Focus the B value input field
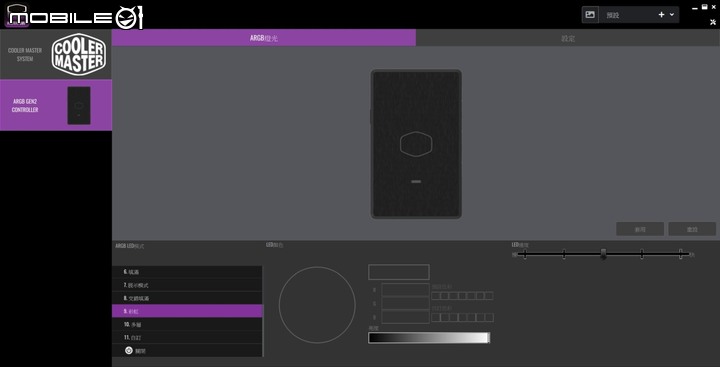Screen dimensions: 720x367 (x=405, y=317)
